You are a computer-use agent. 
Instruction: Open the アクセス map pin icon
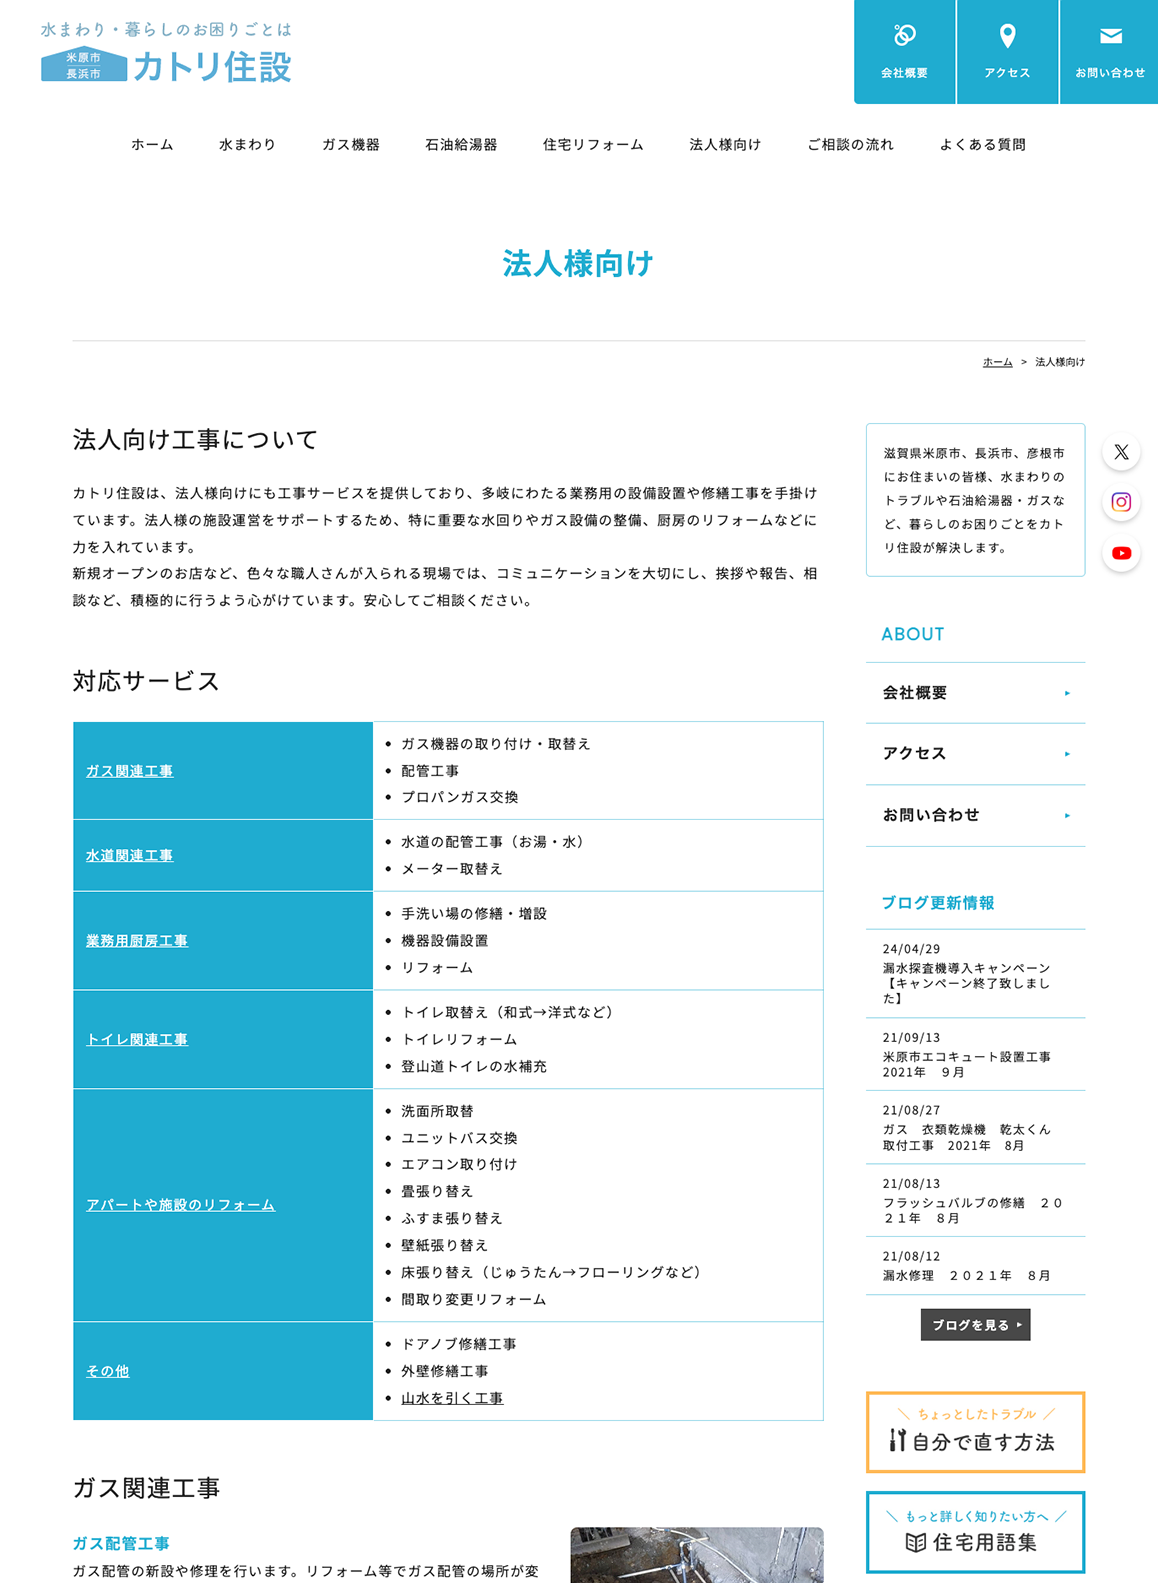(x=1007, y=37)
